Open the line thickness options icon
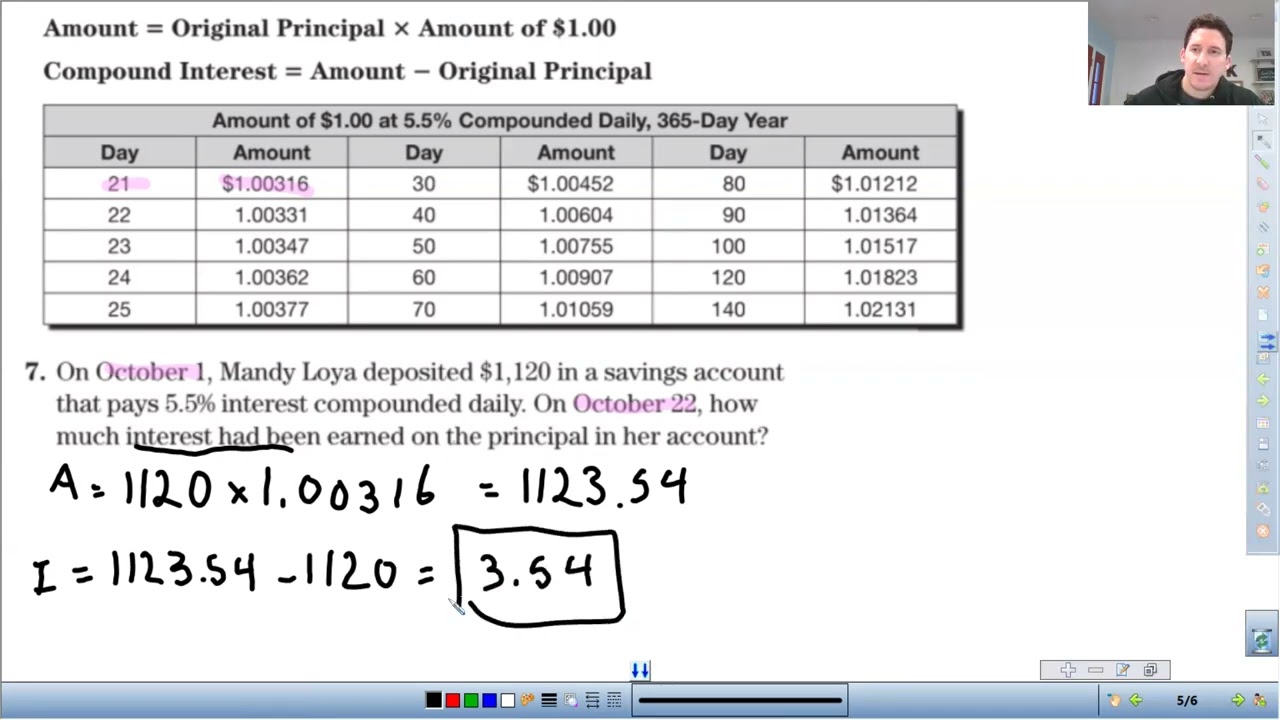This screenshot has height=720, width=1280. (x=549, y=700)
